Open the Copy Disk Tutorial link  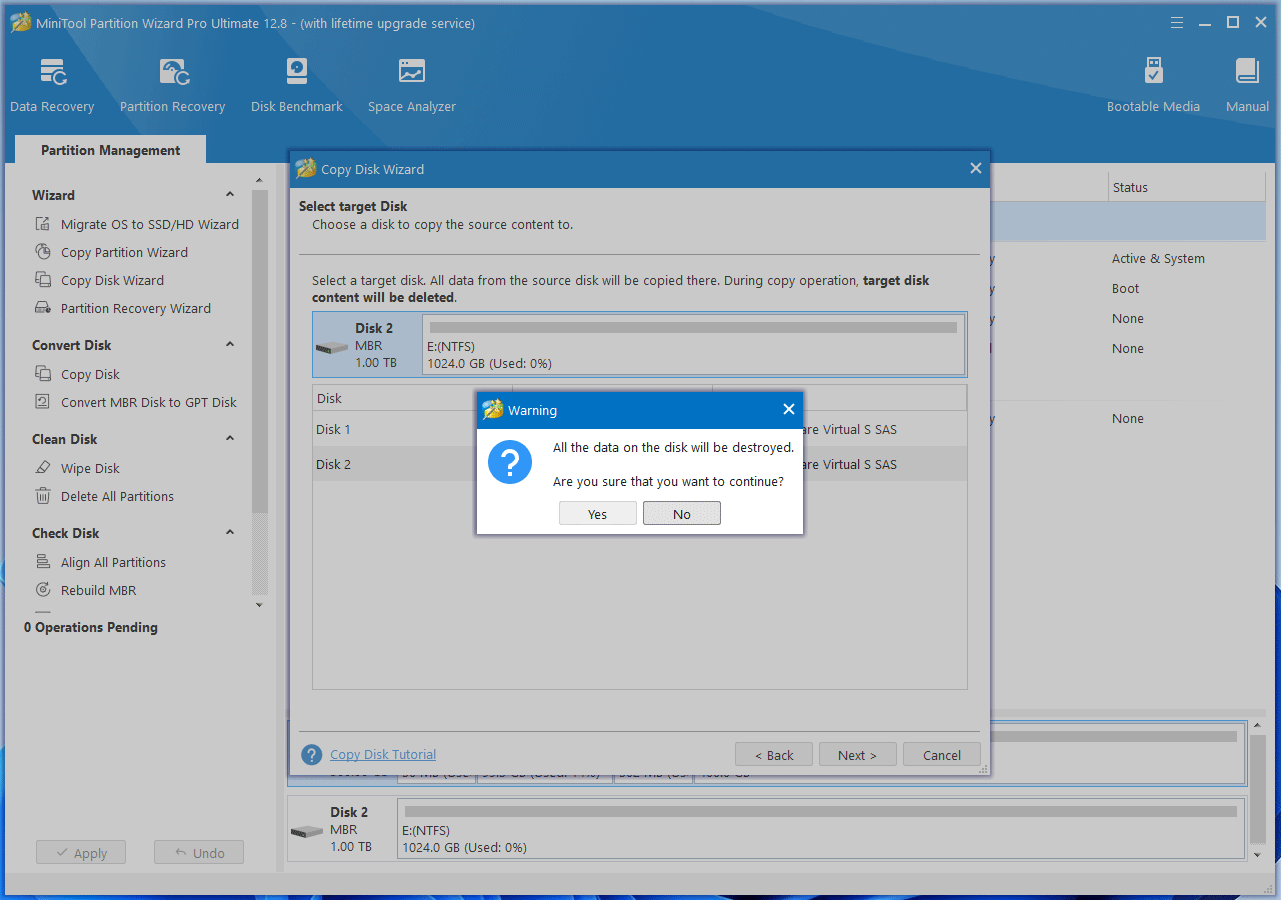tap(383, 755)
